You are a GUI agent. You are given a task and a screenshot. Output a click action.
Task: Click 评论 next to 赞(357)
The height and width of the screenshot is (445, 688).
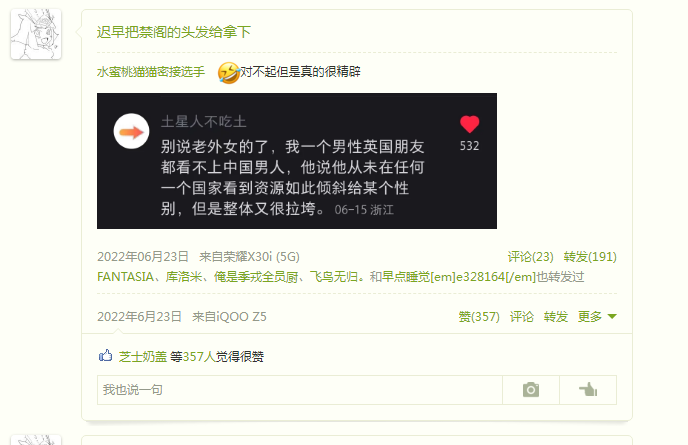[x=522, y=316]
